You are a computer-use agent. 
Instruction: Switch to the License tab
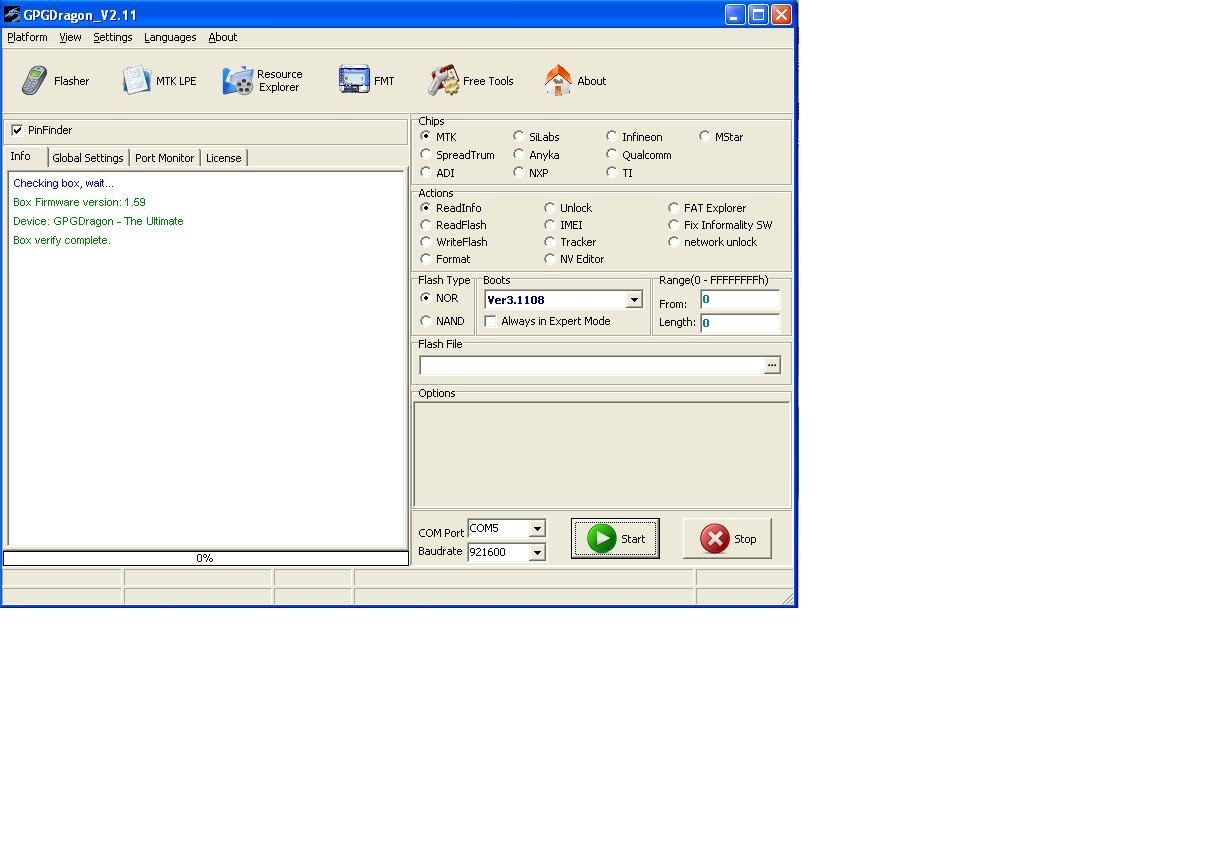[x=223, y=158]
